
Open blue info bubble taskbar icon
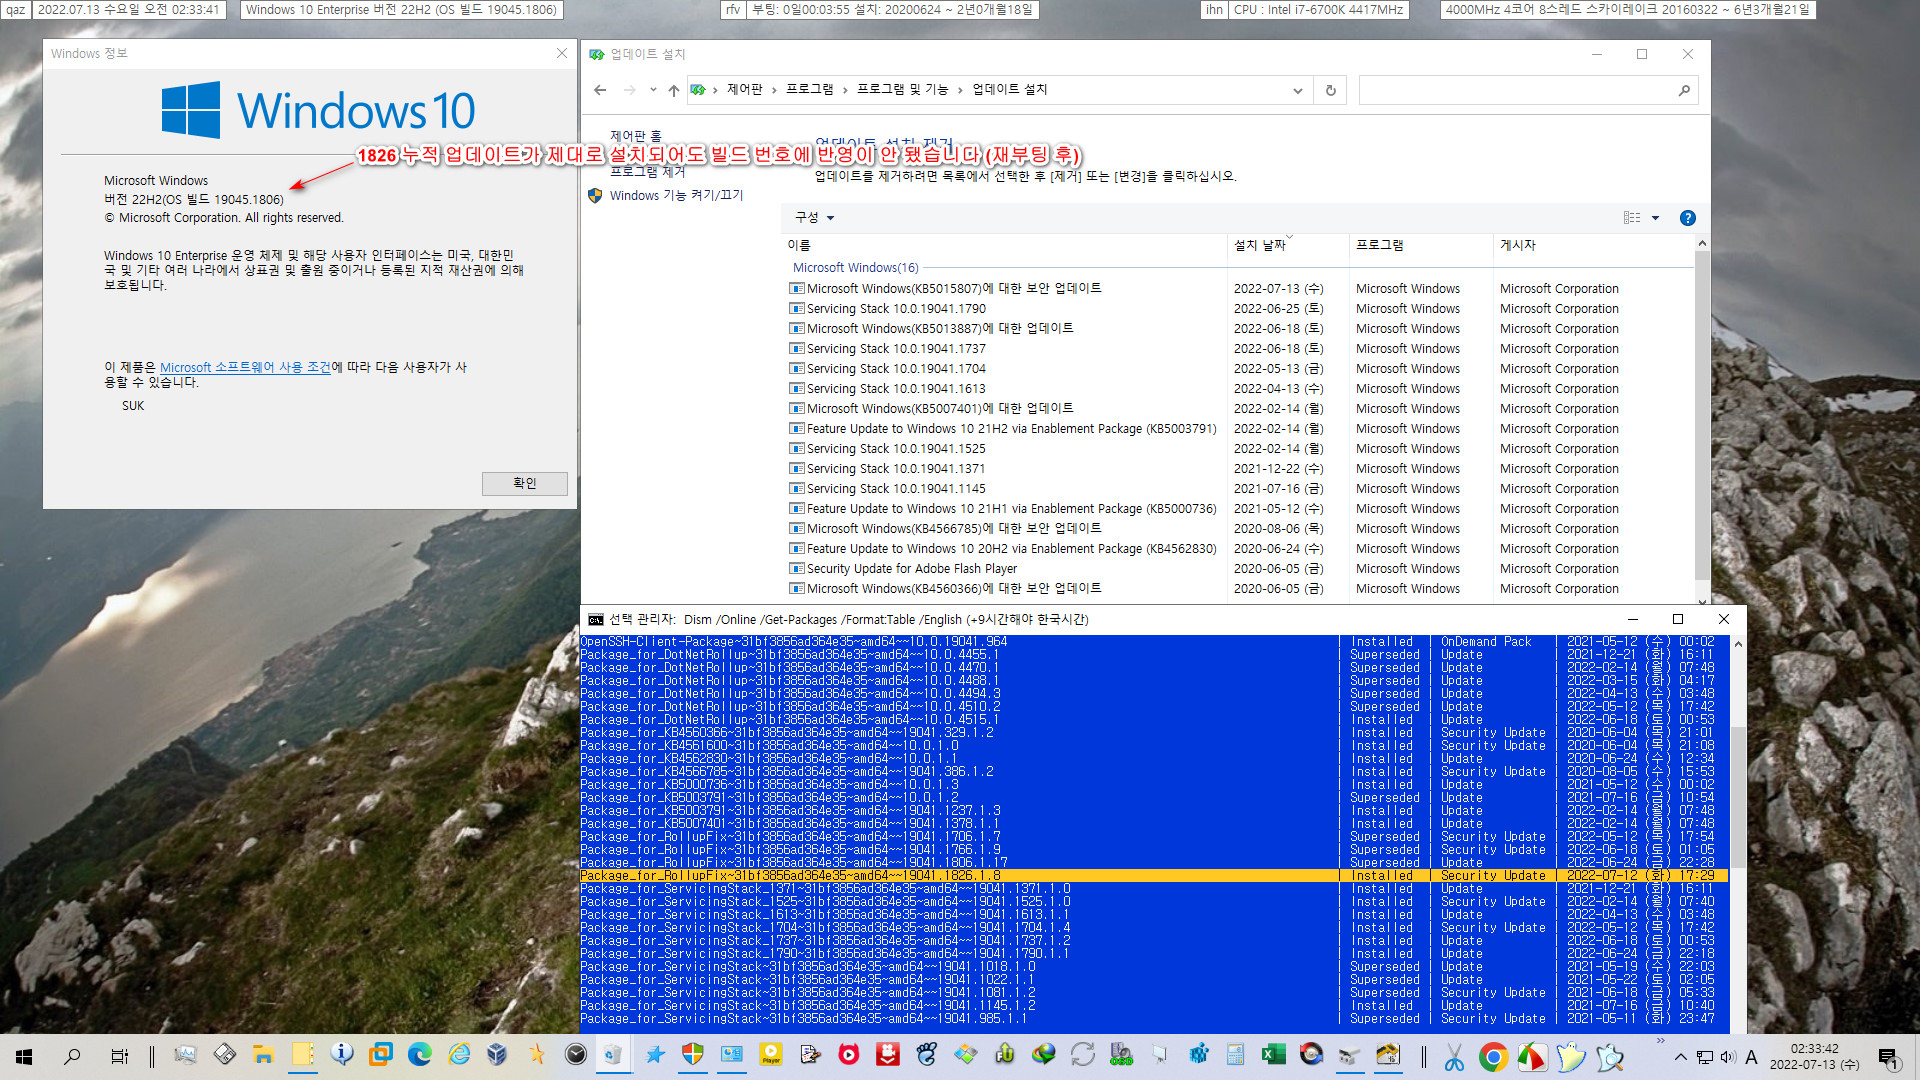coord(342,1055)
